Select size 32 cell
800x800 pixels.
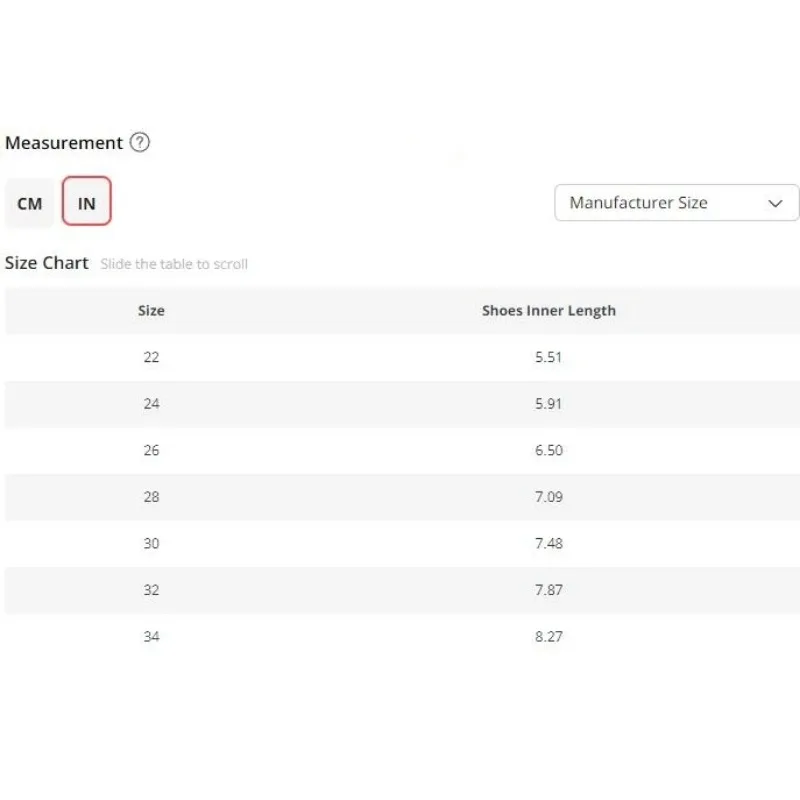pyautogui.click(x=151, y=590)
